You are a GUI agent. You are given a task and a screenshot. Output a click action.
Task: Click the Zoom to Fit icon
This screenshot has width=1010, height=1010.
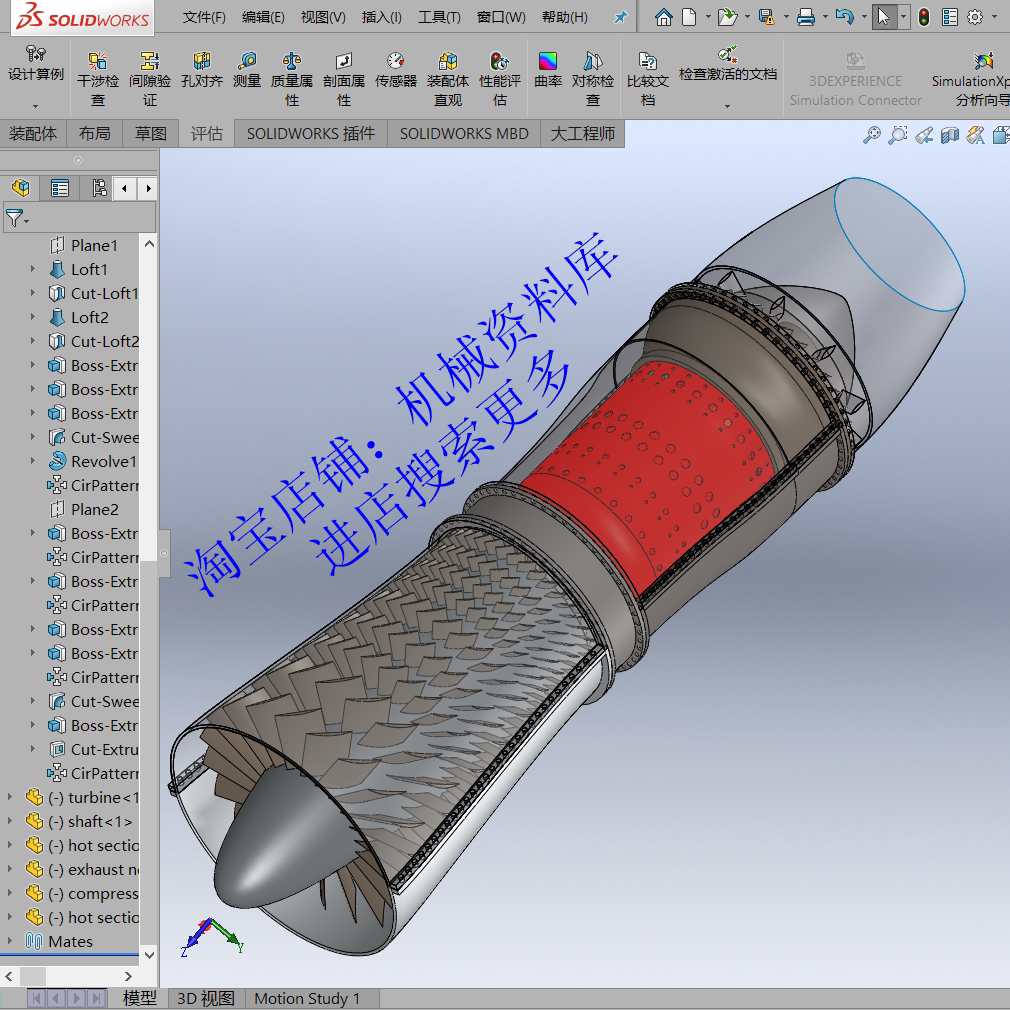(x=872, y=135)
